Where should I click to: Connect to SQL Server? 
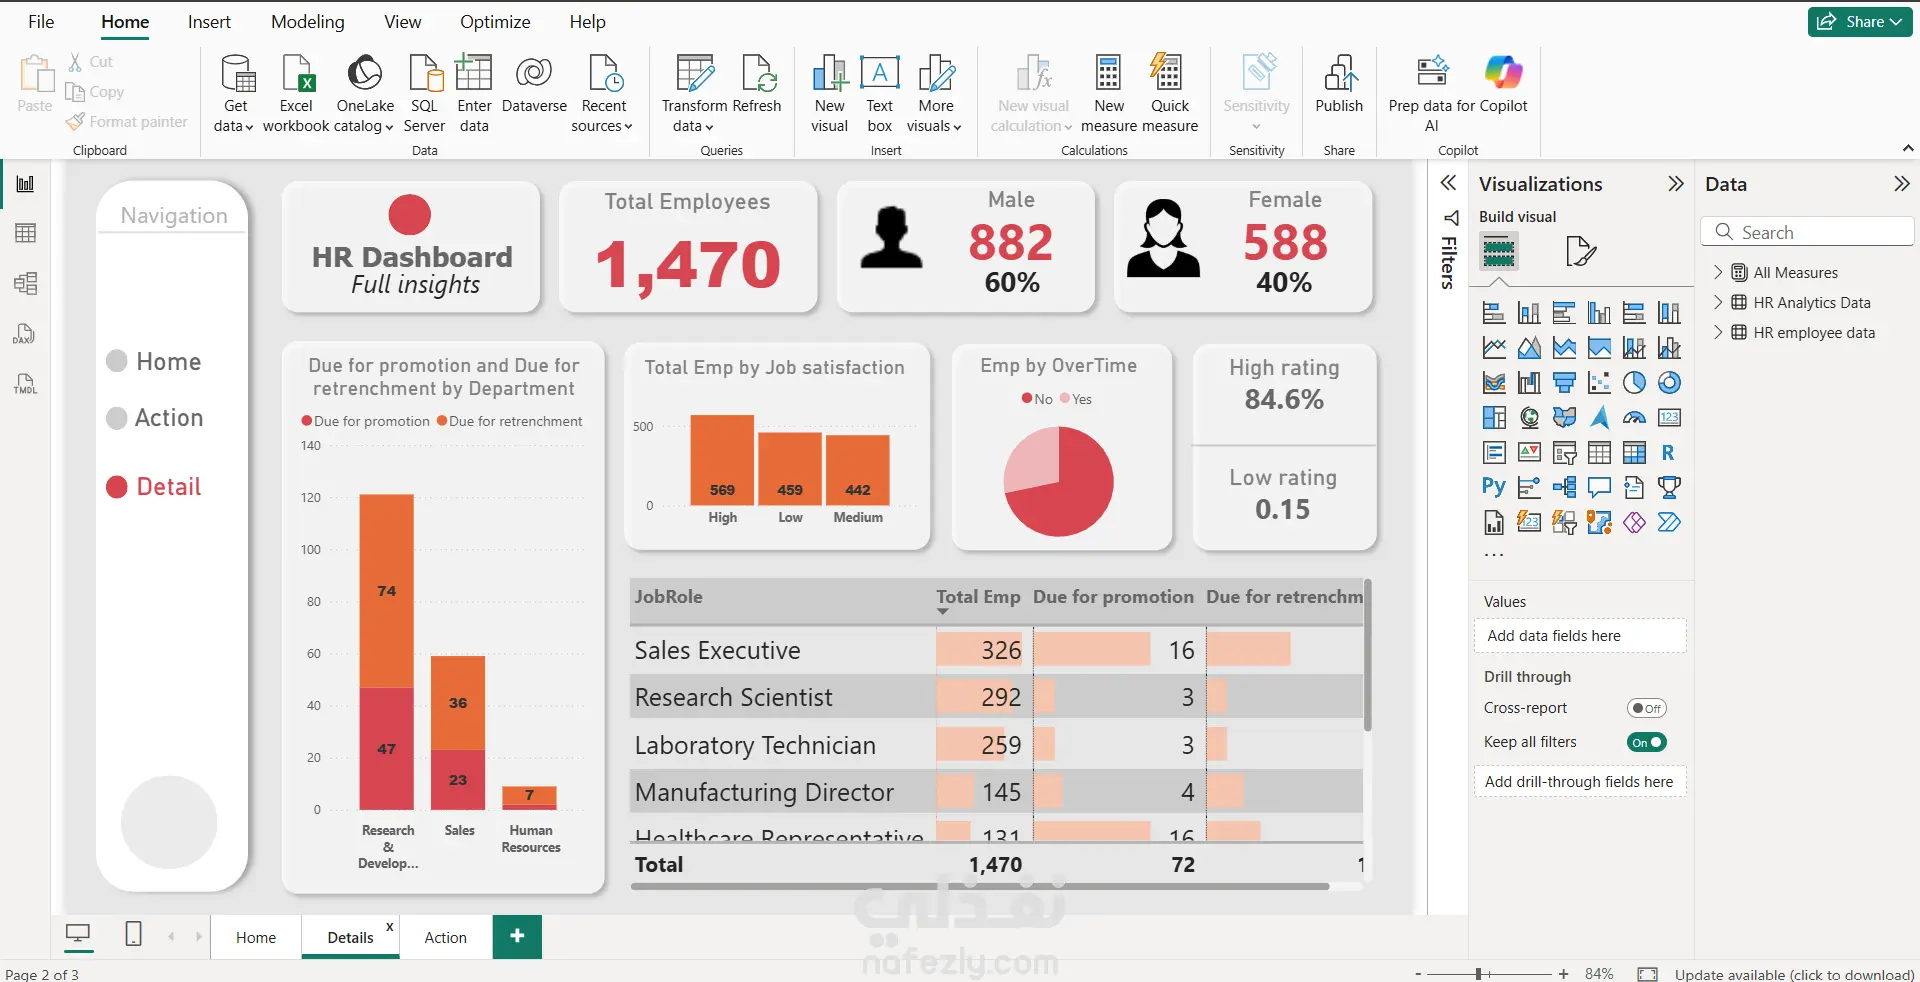(424, 93)
